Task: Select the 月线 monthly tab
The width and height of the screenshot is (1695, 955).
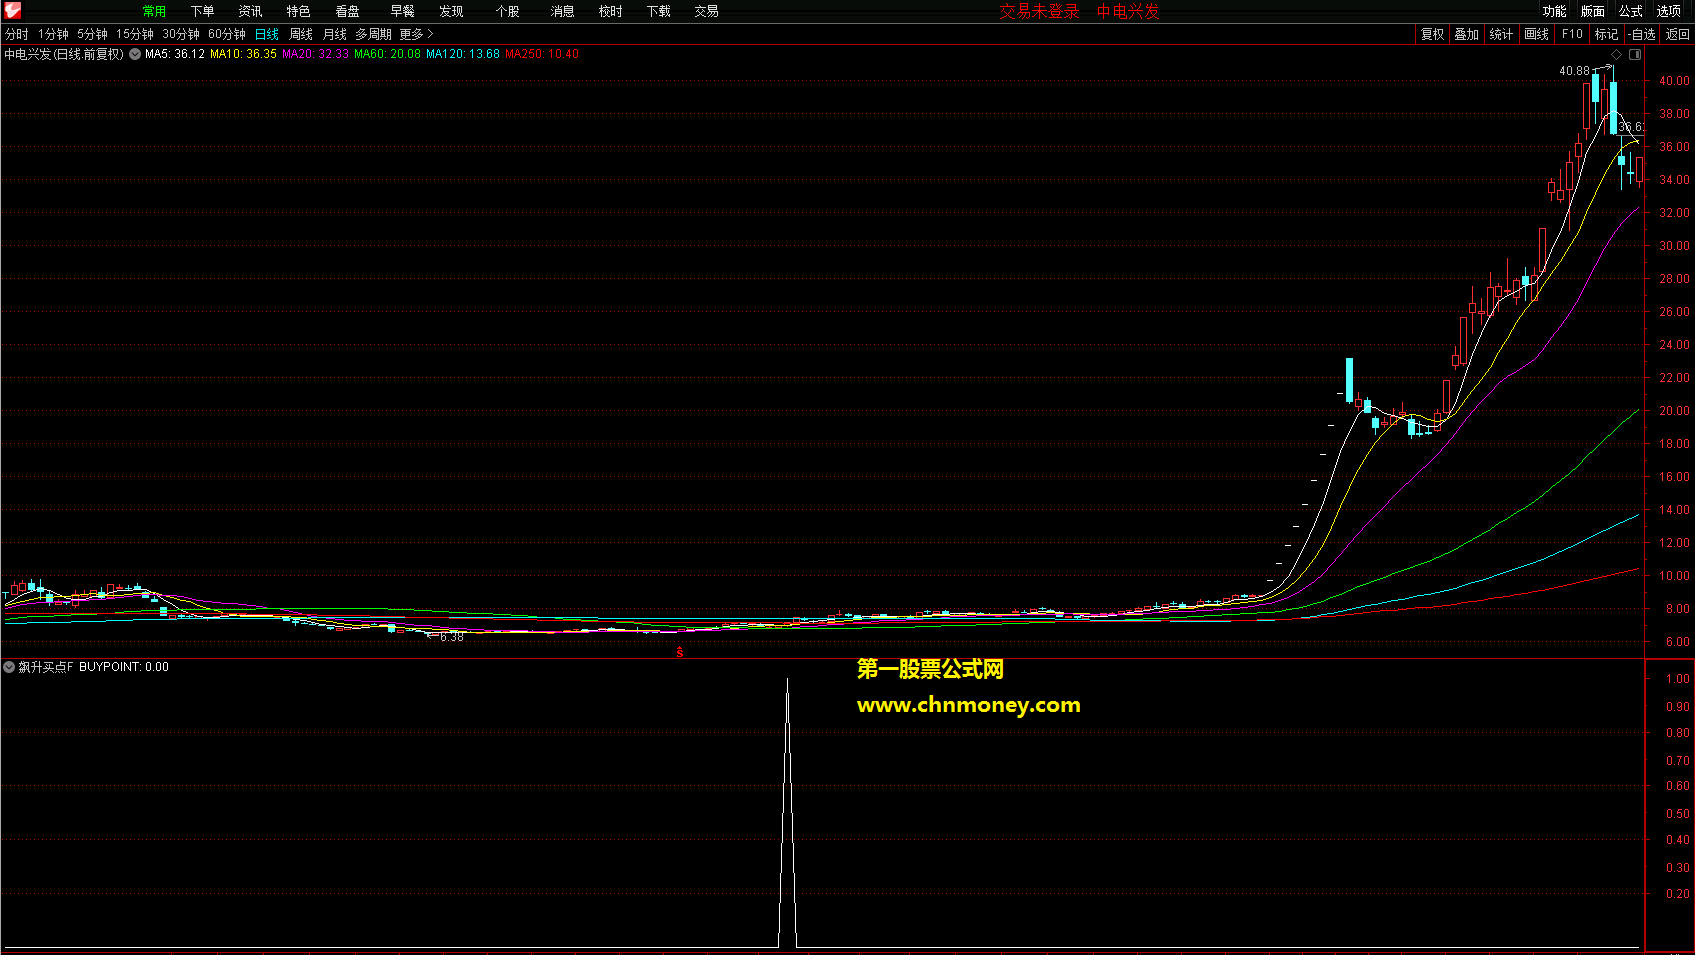Action: (x=335, y=34)
